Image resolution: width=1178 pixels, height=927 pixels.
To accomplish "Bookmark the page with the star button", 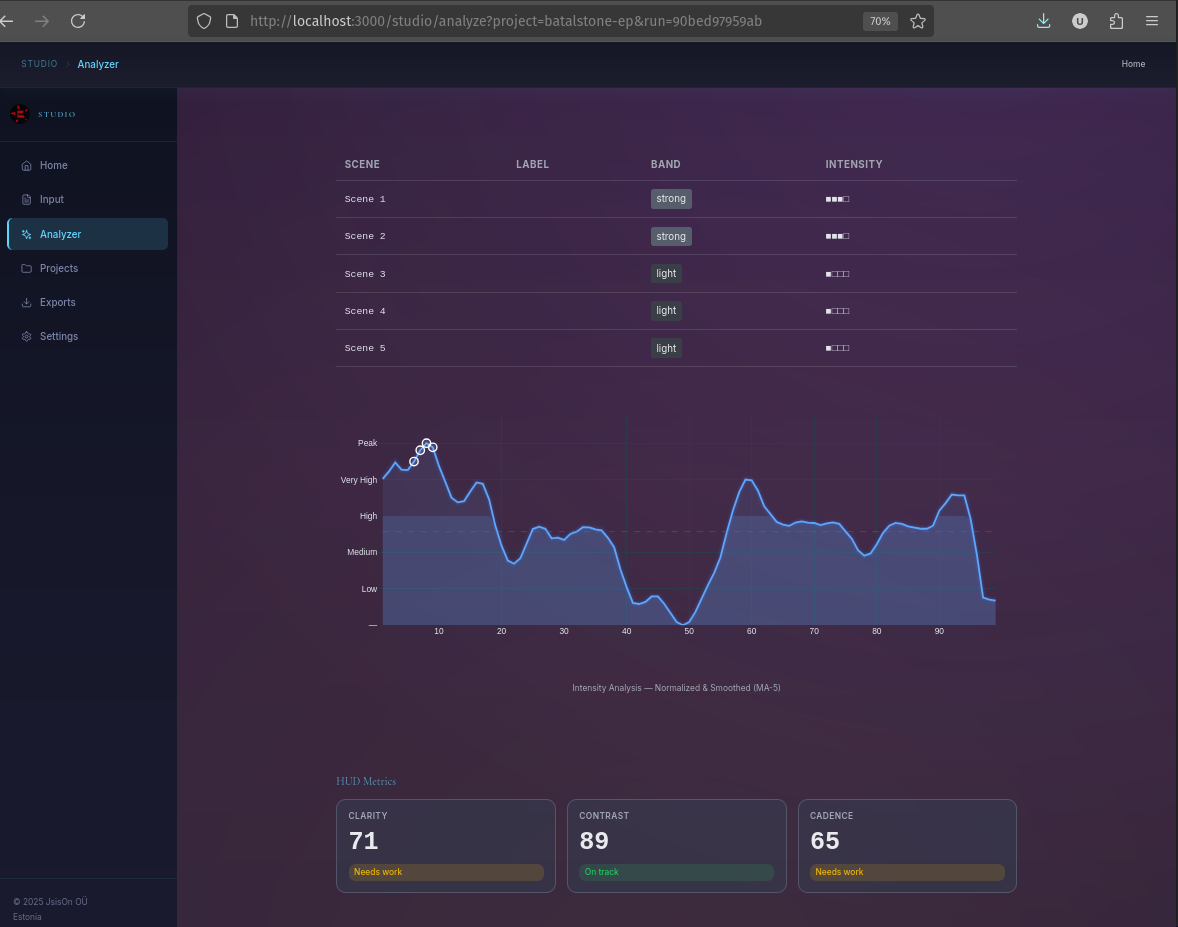I will point(918,20).
